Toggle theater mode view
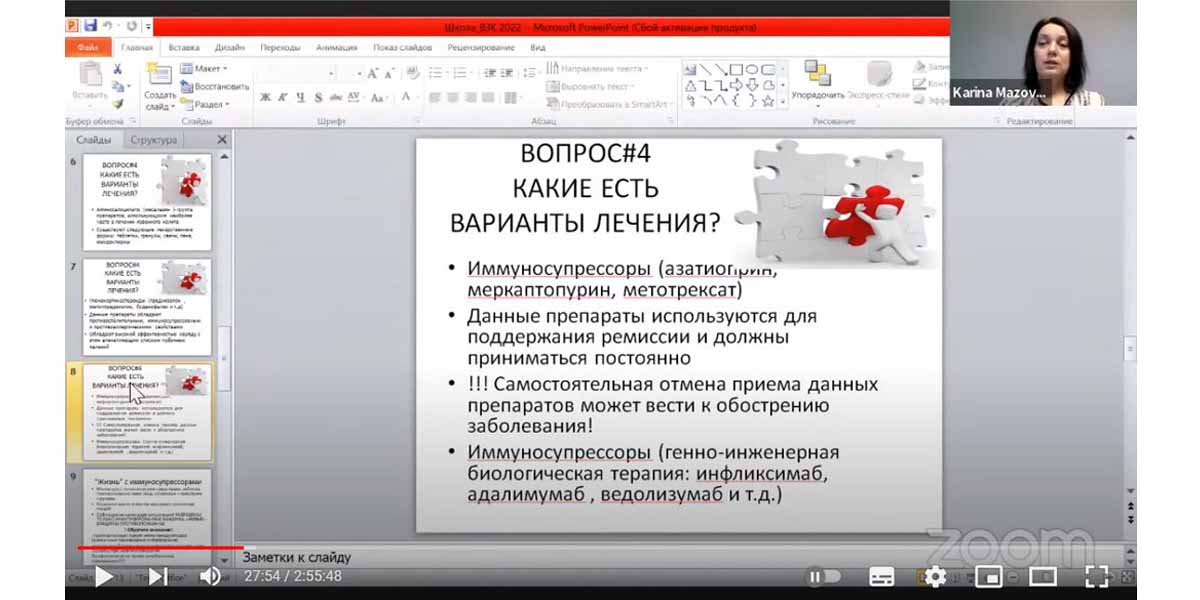1200x600 pixels. click(x=1043, y=577)
